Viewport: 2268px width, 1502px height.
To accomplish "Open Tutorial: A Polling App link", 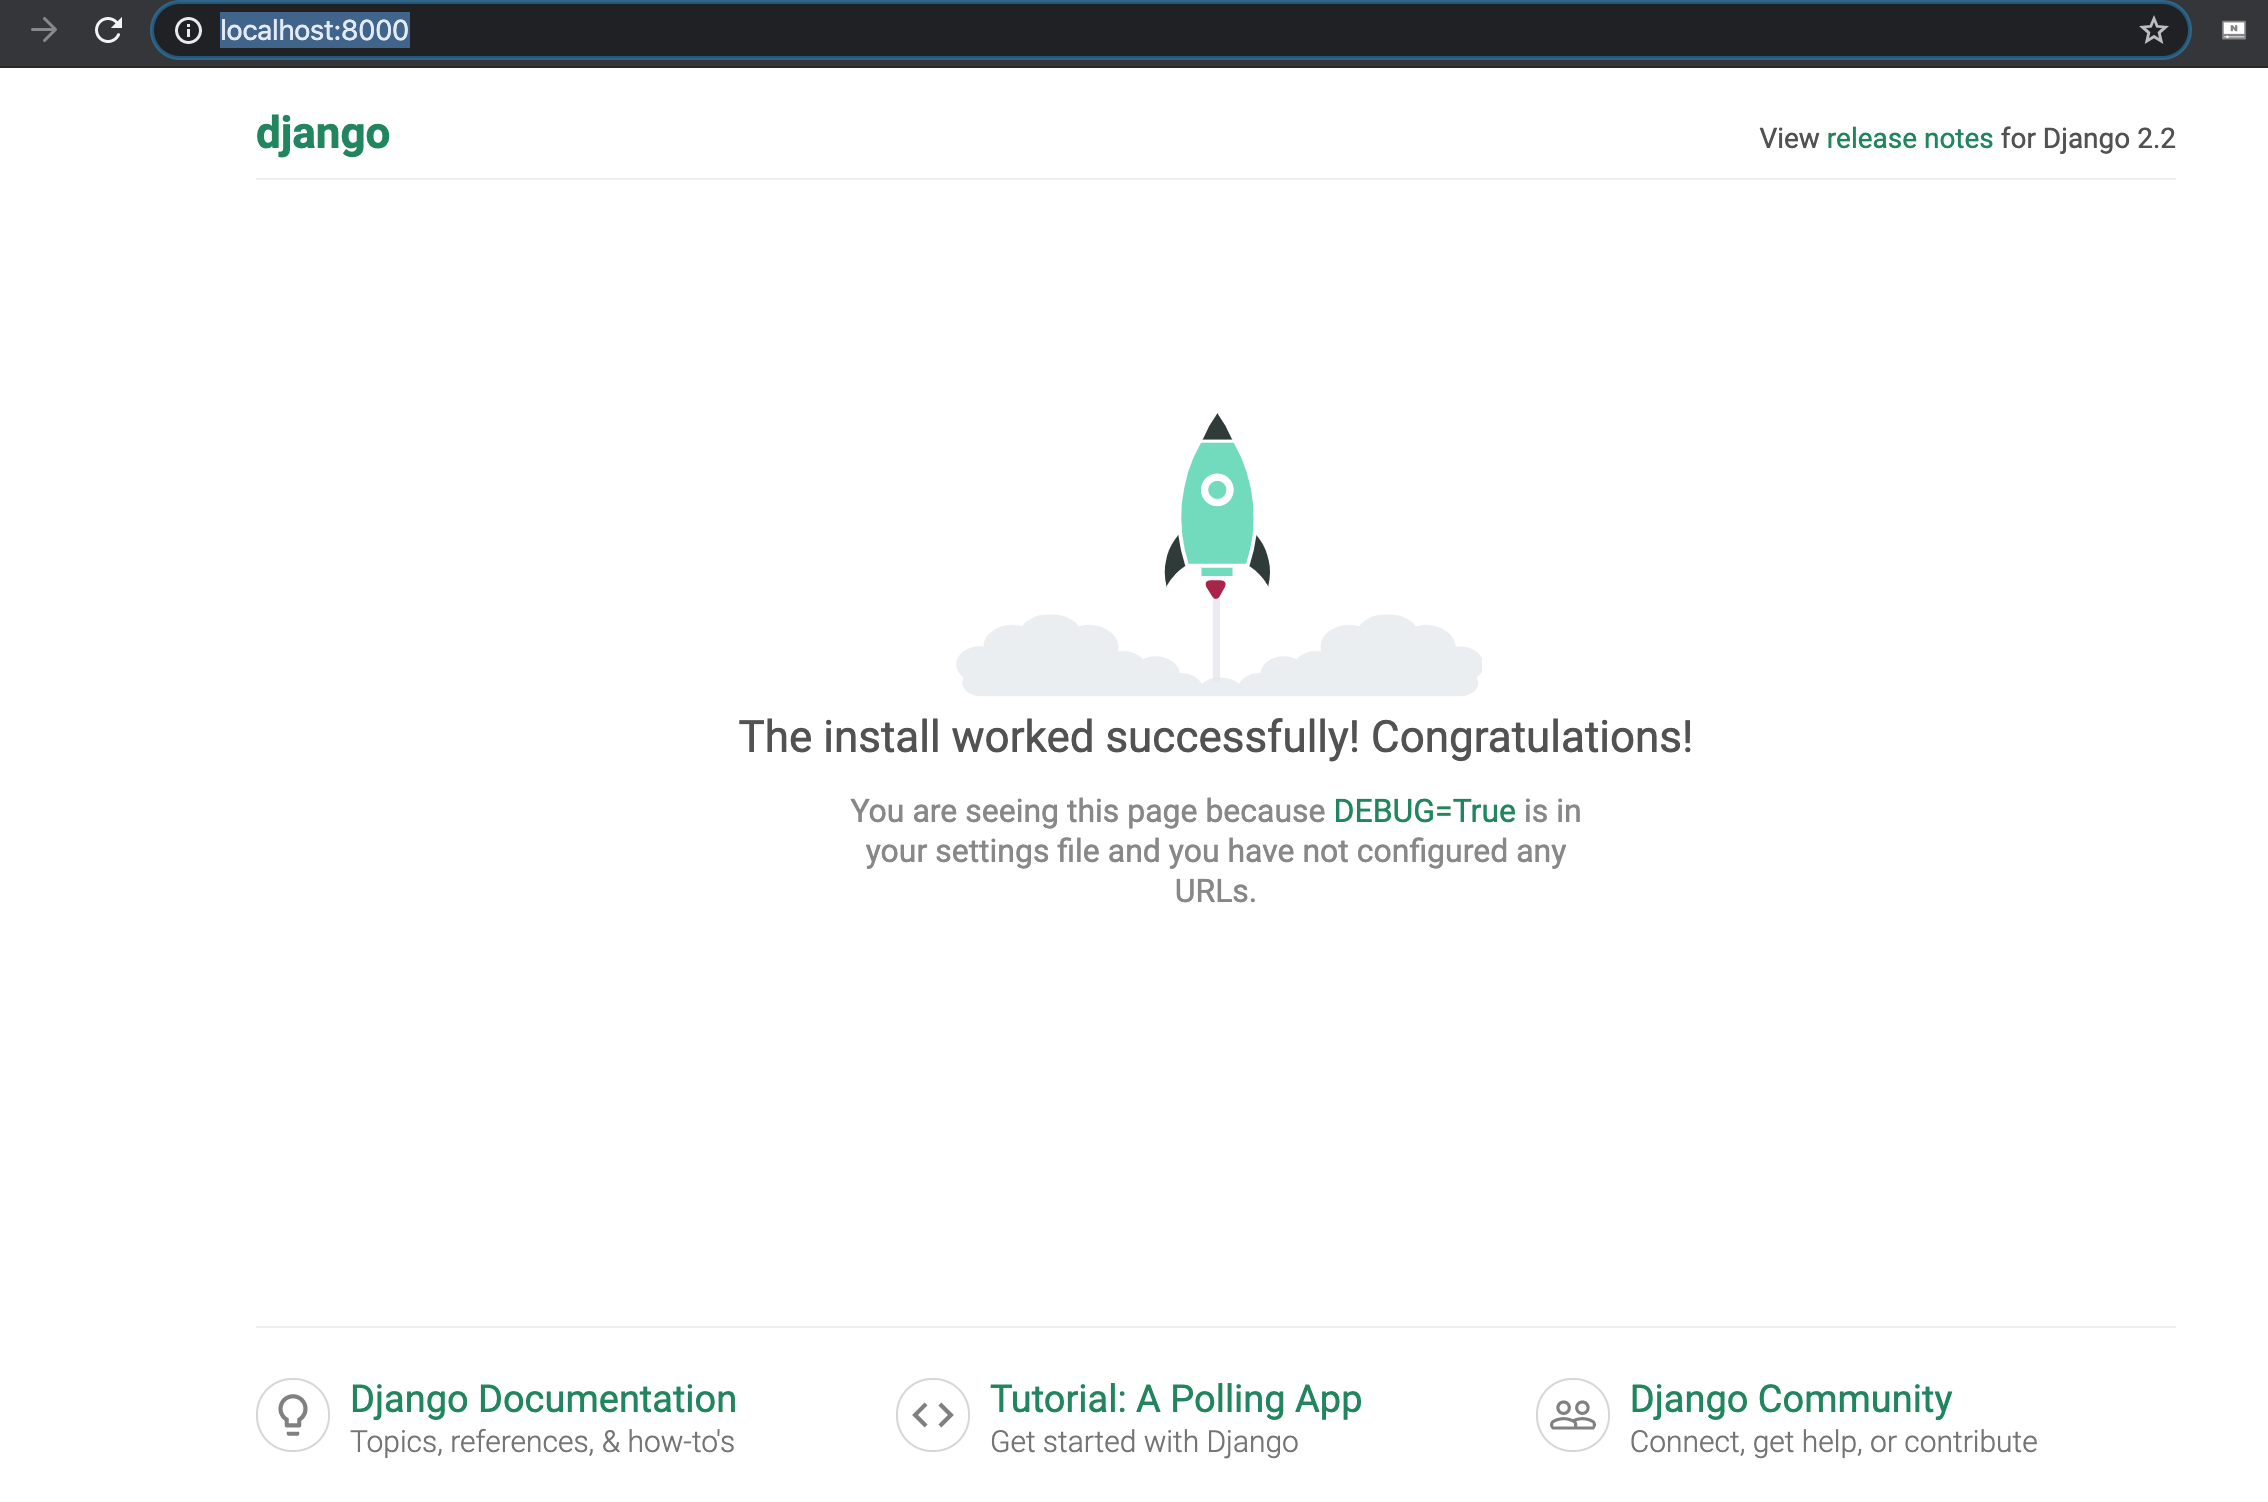I will (1175, 1399).
